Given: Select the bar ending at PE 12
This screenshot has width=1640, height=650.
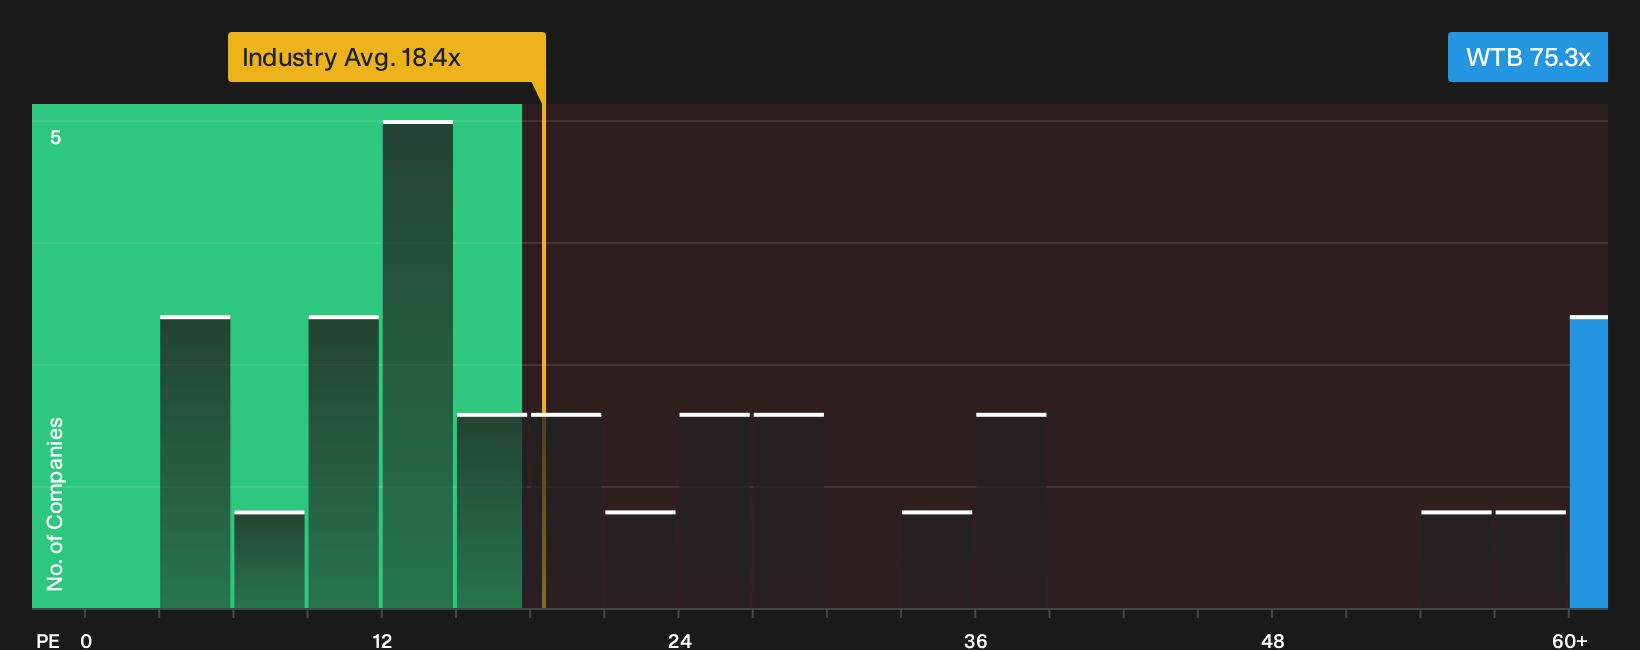Looking at the screenshot, I should coord(344,462).
